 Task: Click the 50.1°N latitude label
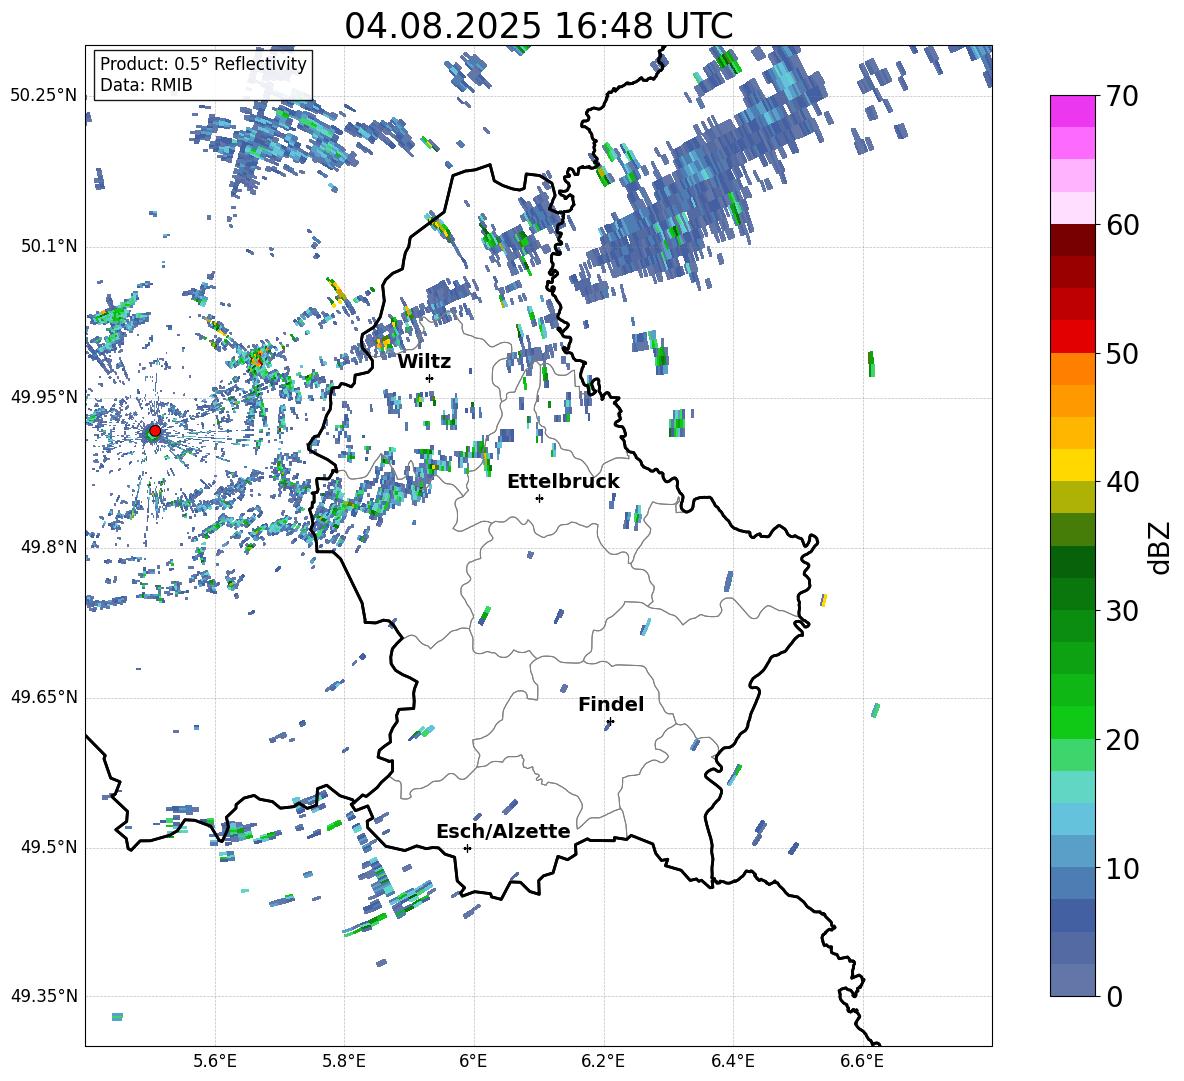(x=48, y=246)
